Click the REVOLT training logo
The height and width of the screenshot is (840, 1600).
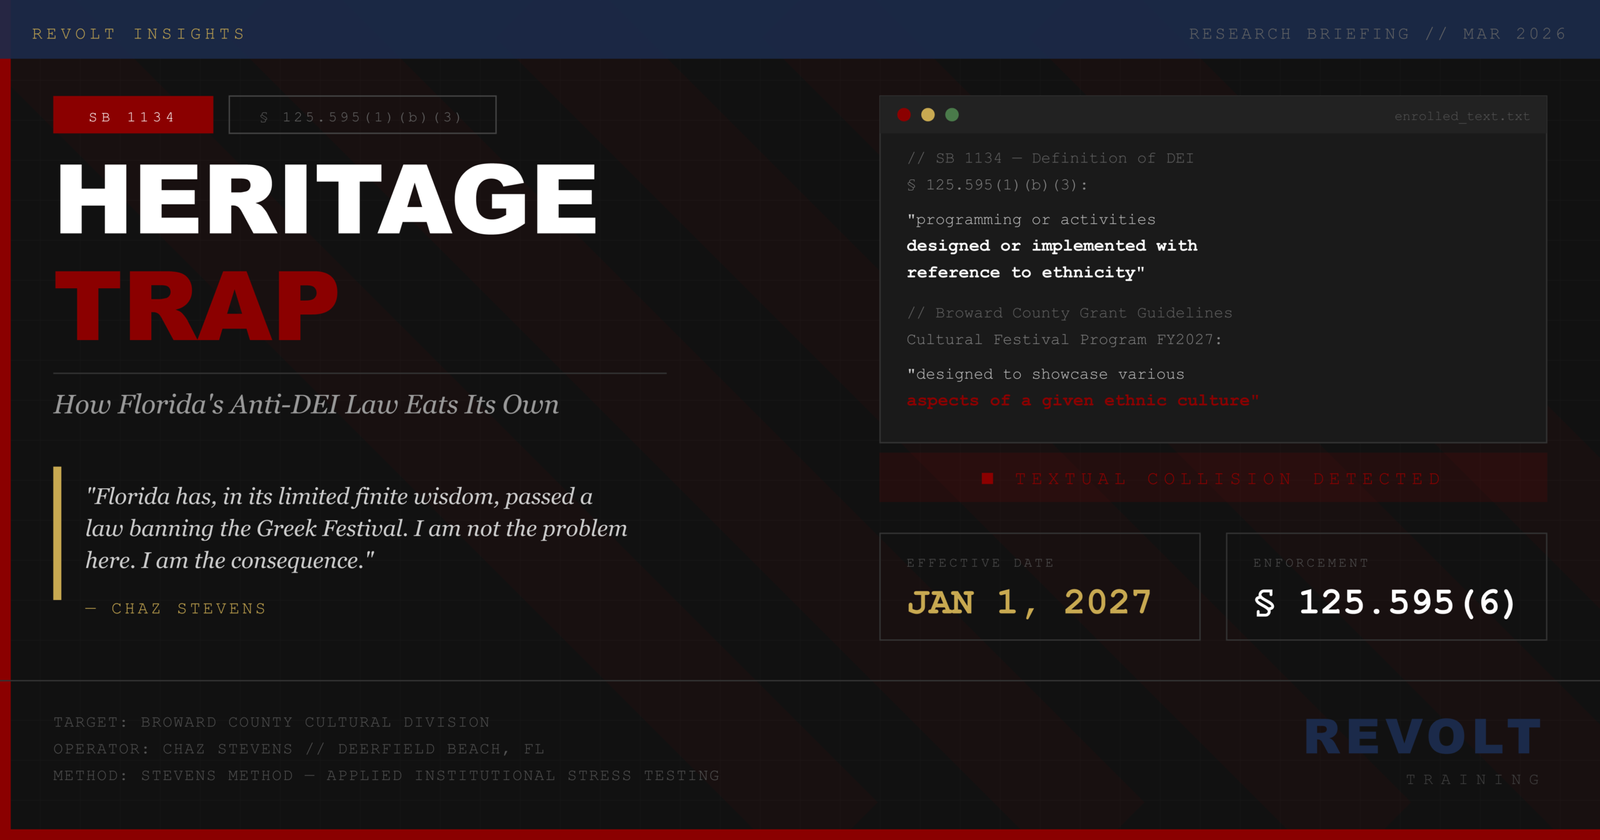point(1423,738)
